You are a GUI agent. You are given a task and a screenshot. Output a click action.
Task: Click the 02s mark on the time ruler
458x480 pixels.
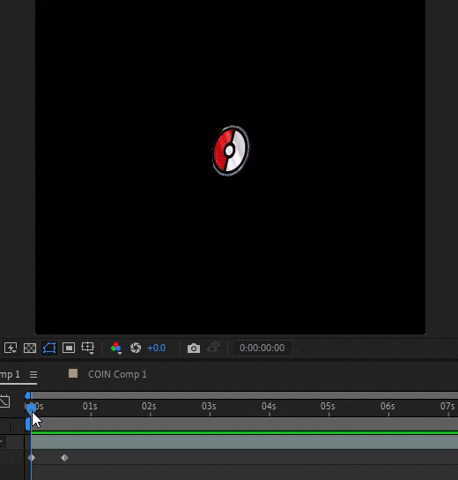pyautogui.click(x=149, y=406)
